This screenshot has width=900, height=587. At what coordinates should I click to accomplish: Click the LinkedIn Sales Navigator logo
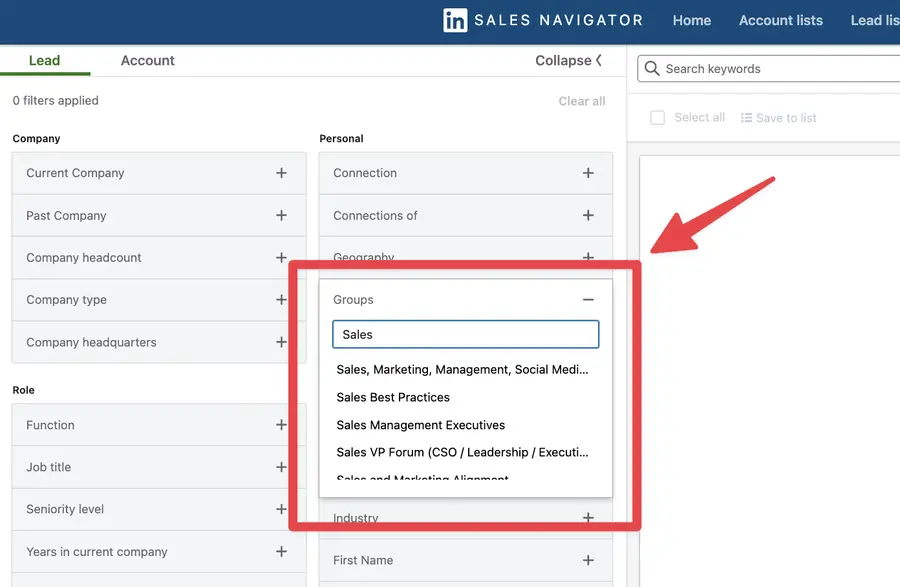[x=543, y=19]
